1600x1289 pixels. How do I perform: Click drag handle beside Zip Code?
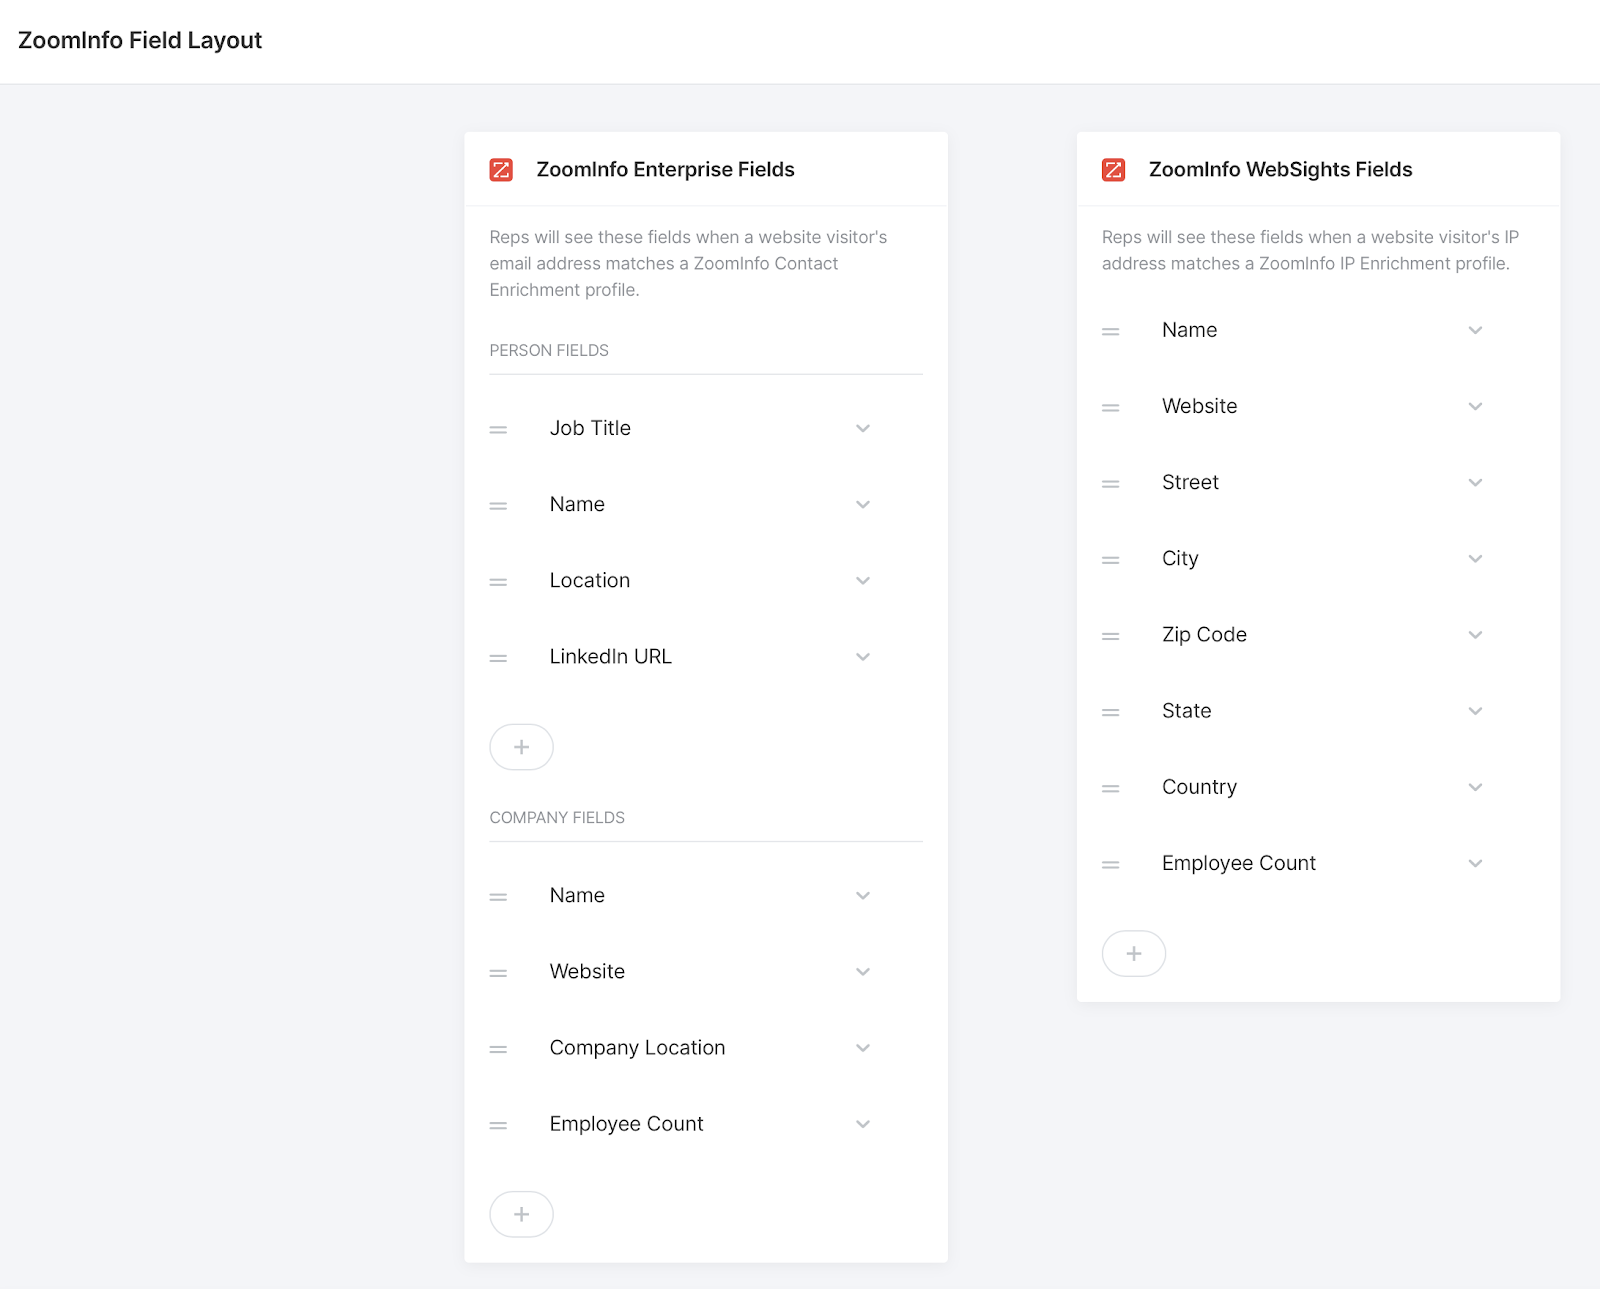pos(1110,636)
